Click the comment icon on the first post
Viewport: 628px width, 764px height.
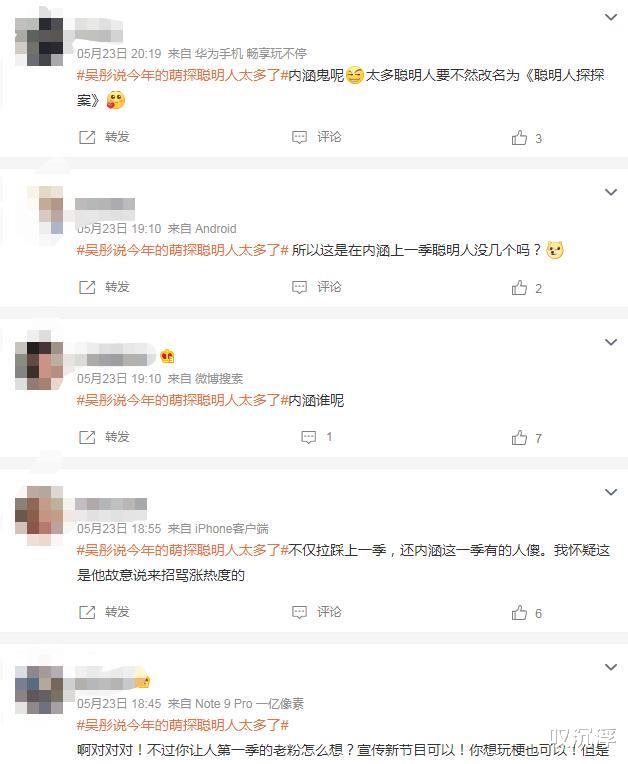click(299, 137)
